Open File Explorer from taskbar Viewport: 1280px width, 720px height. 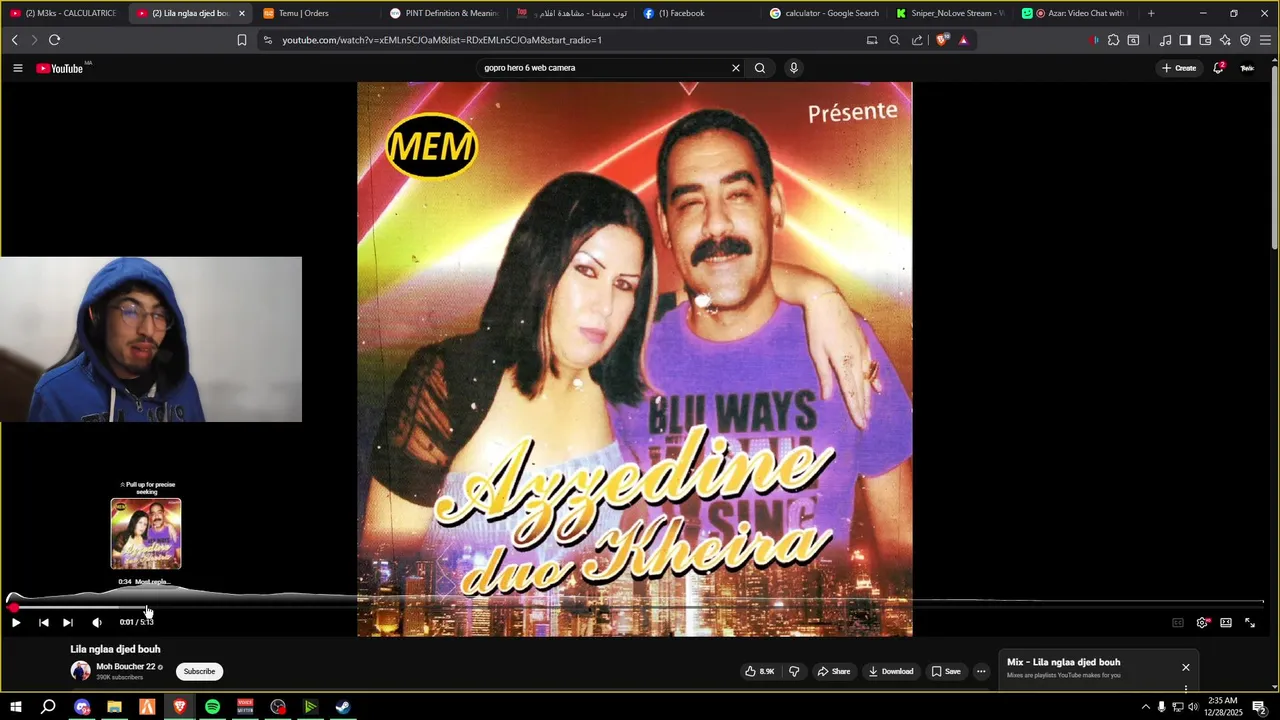(x=114, y=707)
